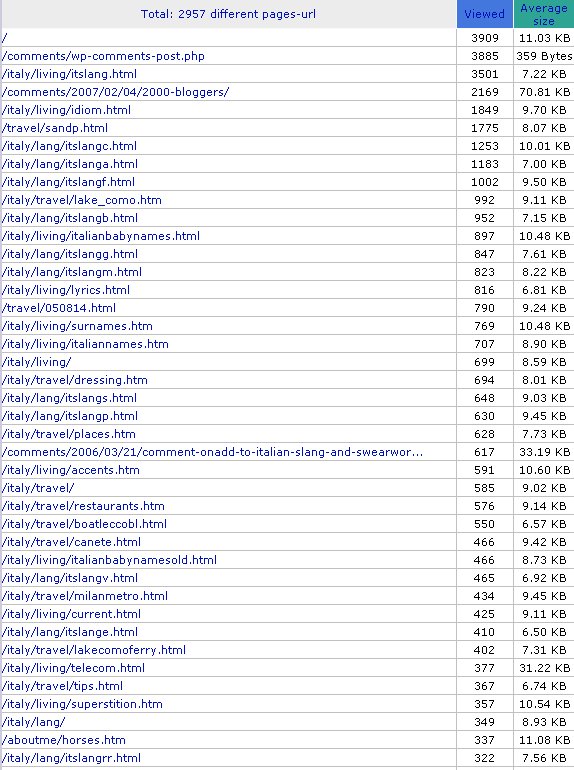Screen dimensions: 574x770
Task: Open /italy/travel/restaurants.htm link
Action: click(x=83, y=506)
